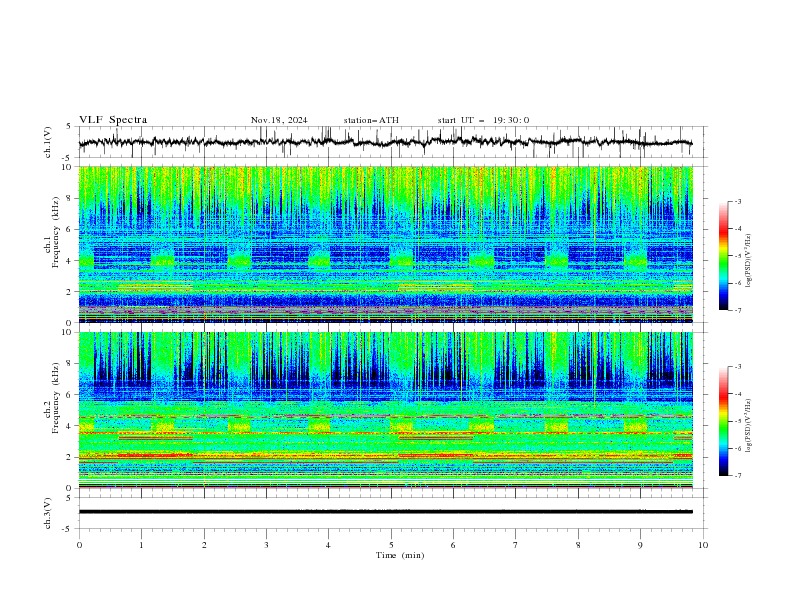The image size is (792, 612).
Task: Click the 'ch.3(V)' axis label
Action: coord(48,513)
